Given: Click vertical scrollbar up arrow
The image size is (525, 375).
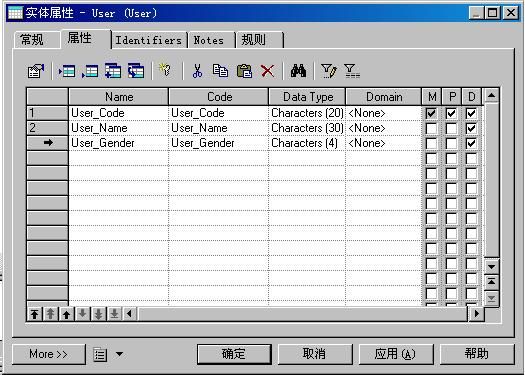Looking at the screenshot, I should [492, 96].
